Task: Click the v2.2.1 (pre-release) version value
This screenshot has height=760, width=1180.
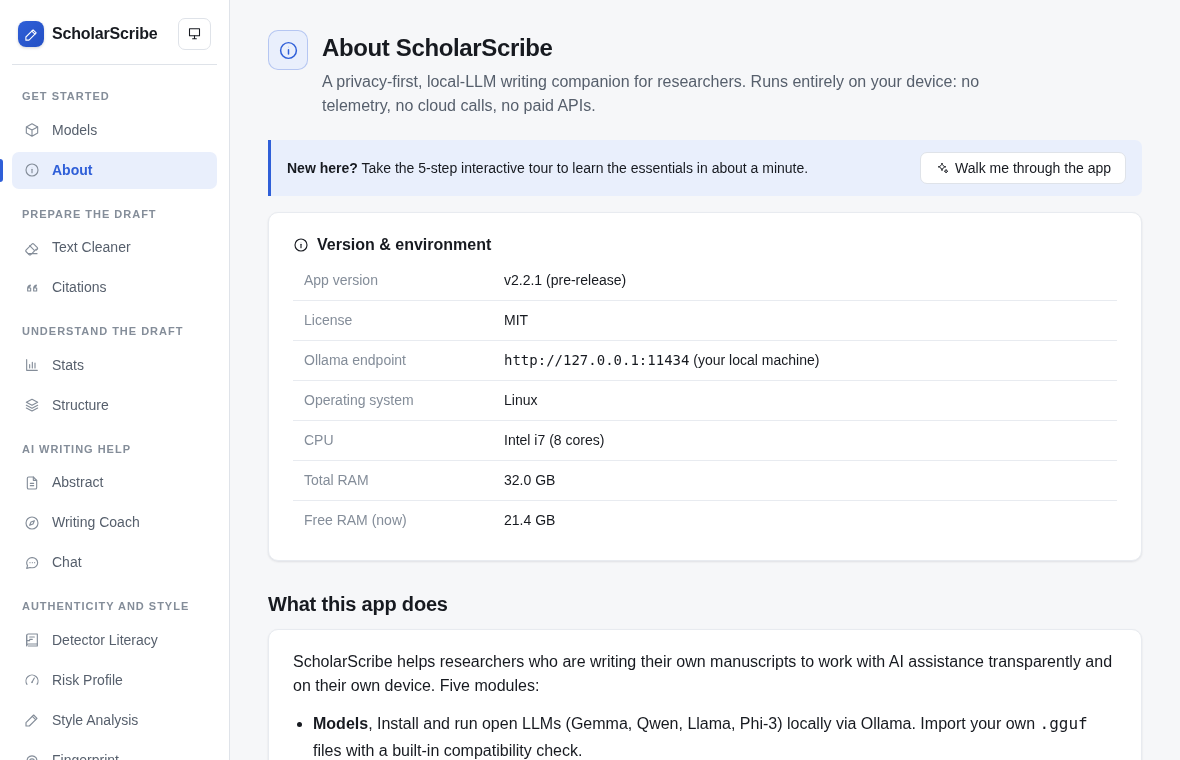Action: [565, 281]
